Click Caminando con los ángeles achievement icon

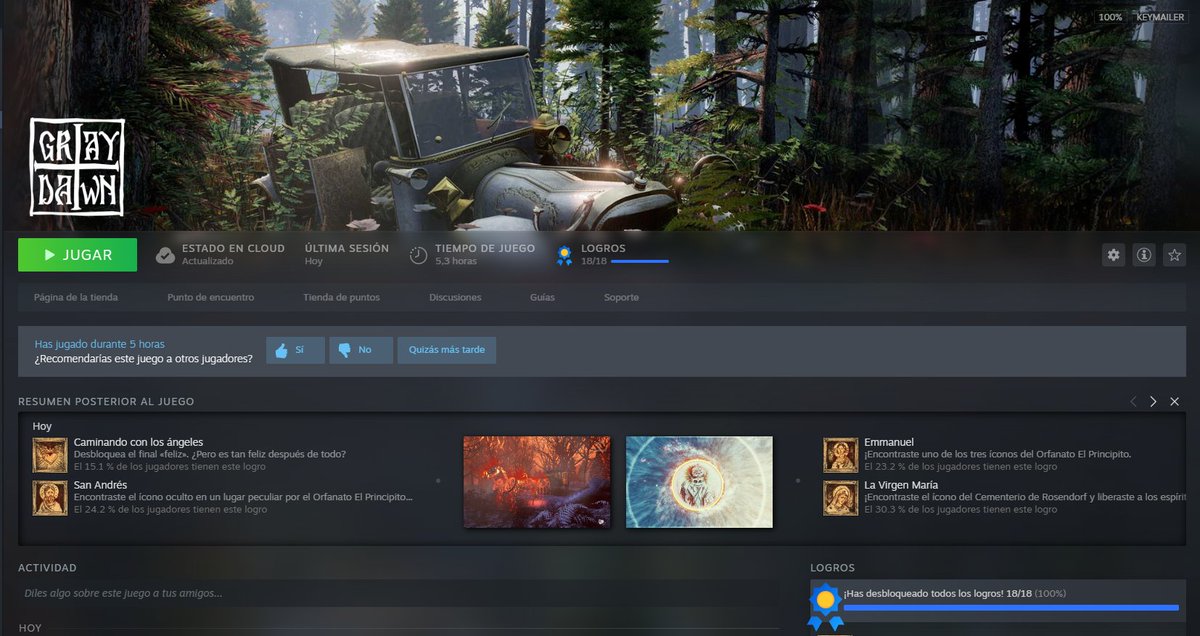pyautogui.click(x=50, y=455)
